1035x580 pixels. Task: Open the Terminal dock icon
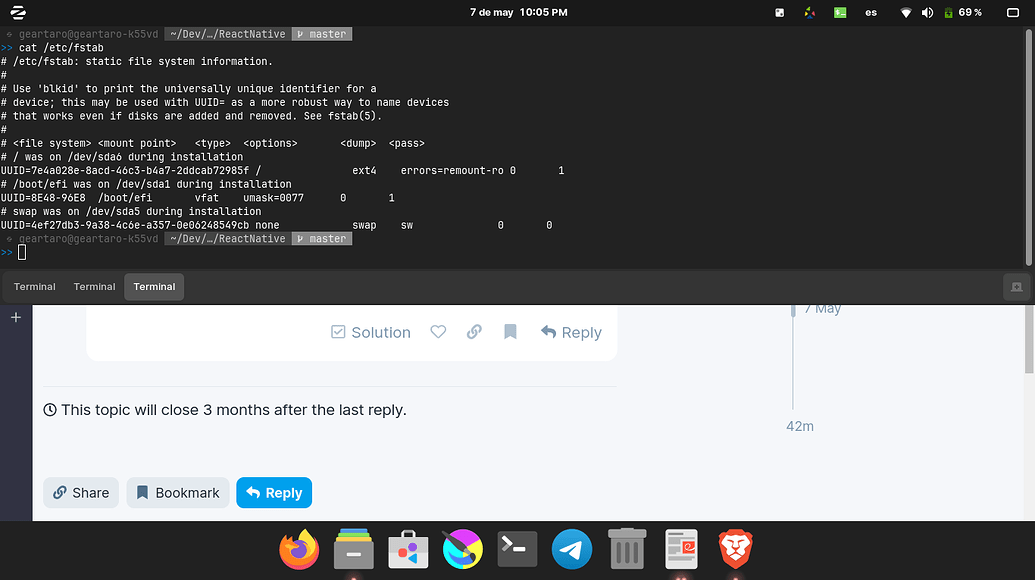click(x=517, y=549)
